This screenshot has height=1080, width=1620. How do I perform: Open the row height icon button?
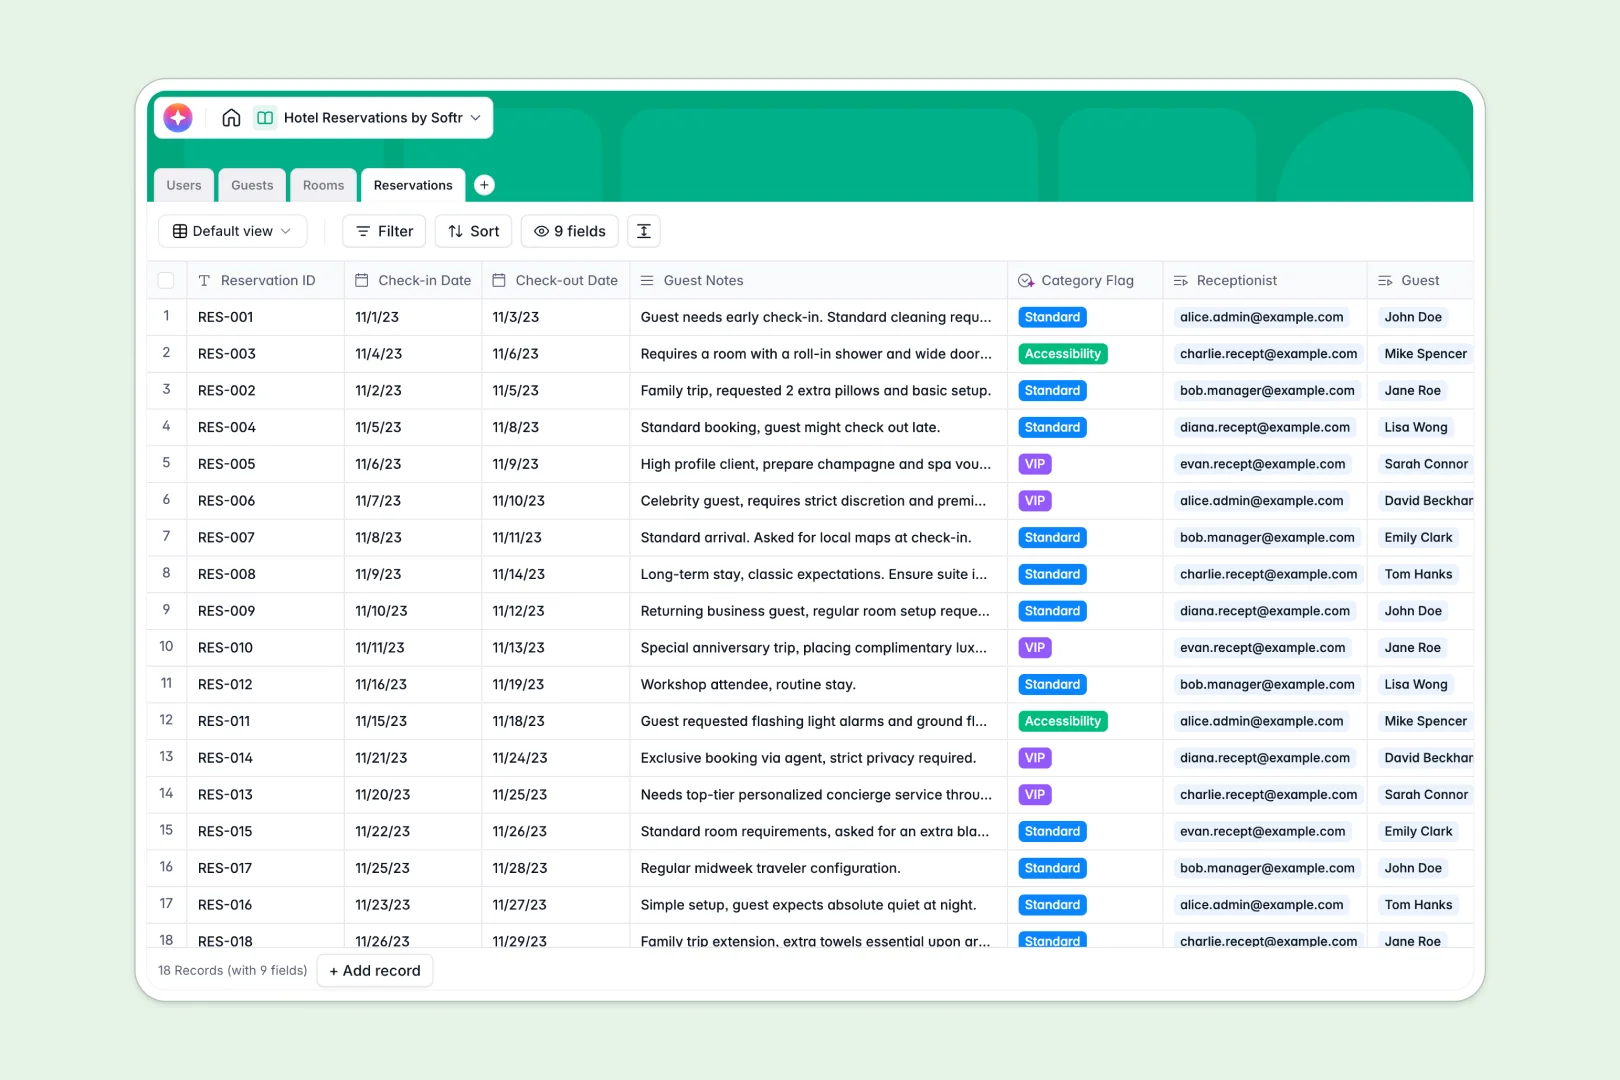pos(644,231)
